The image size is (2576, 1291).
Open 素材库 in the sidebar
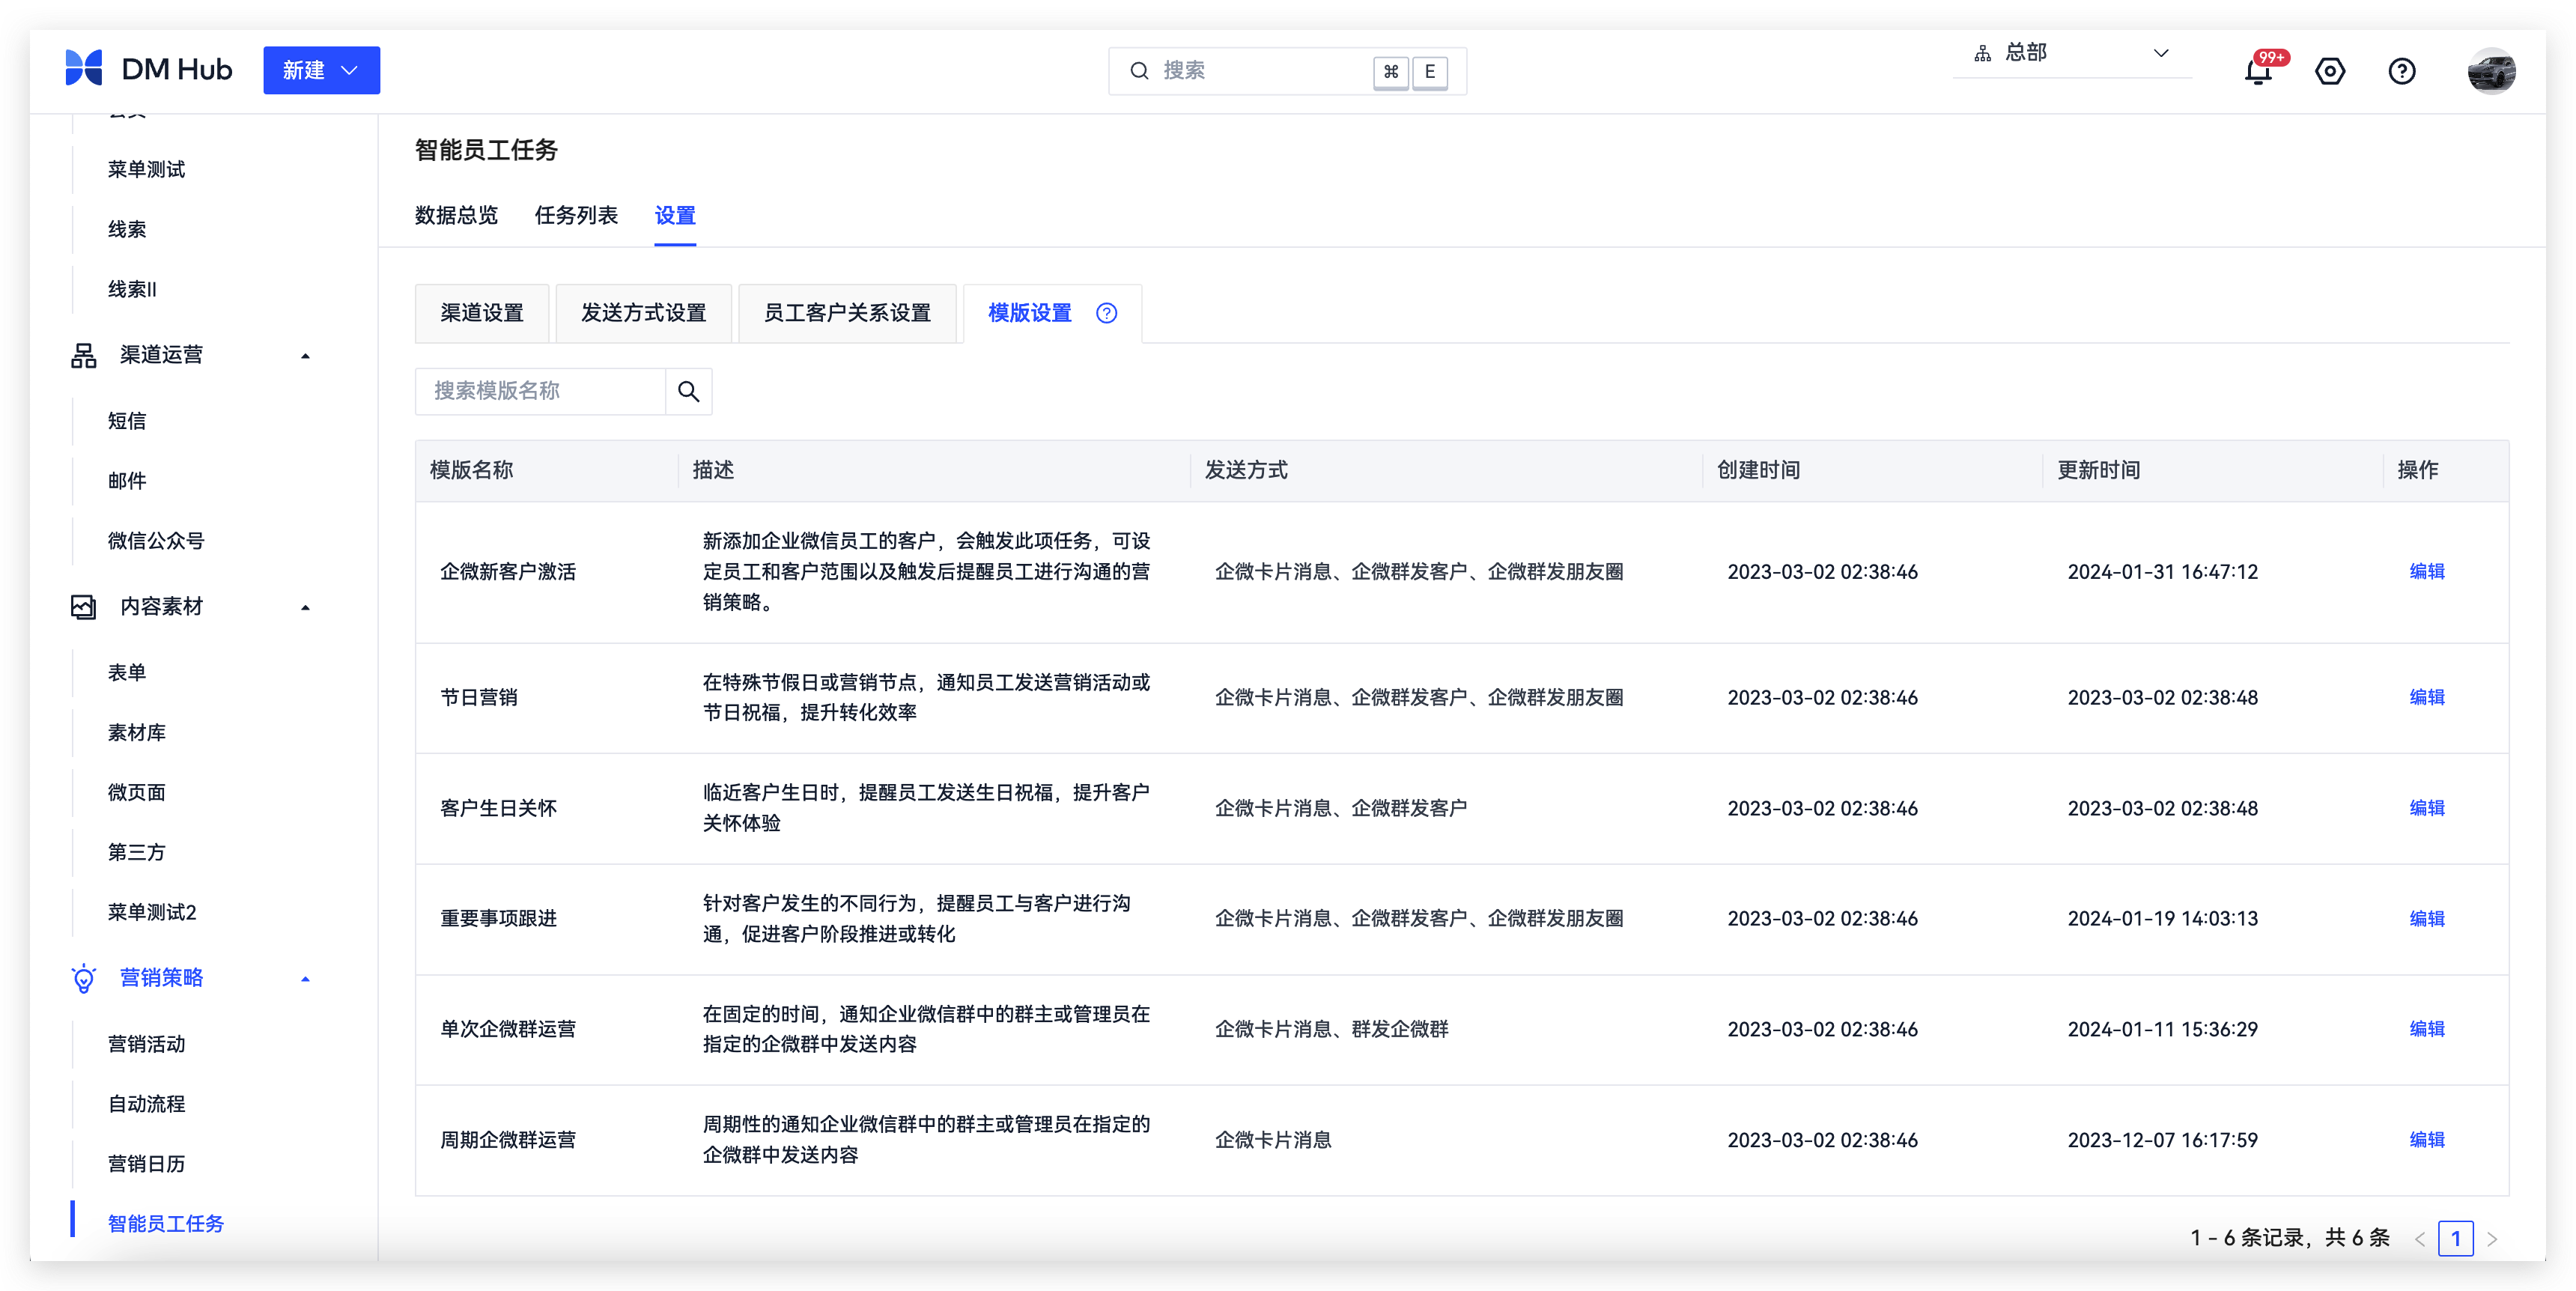click(137, 733)
